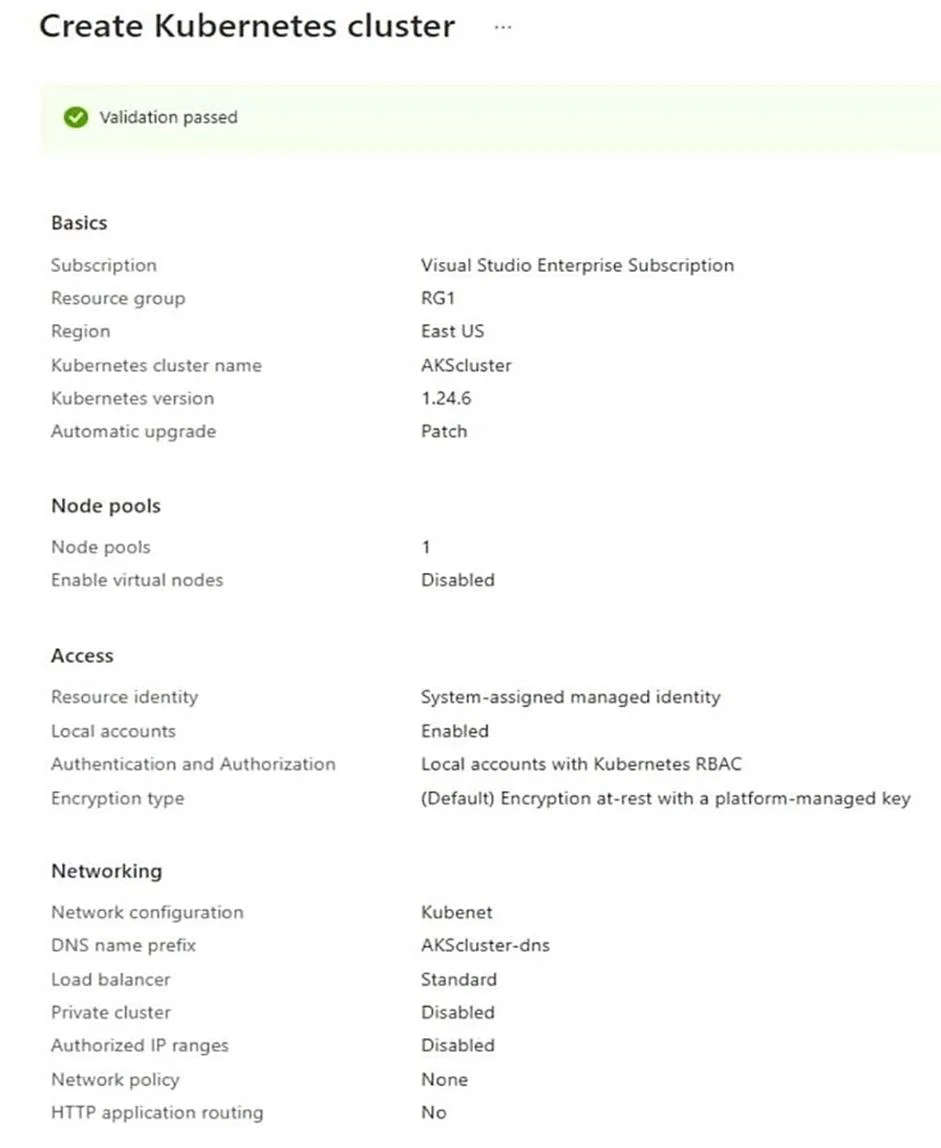
Task: Click the Kubernetes version 1.24.6 value
Action: tap(446, 398)
